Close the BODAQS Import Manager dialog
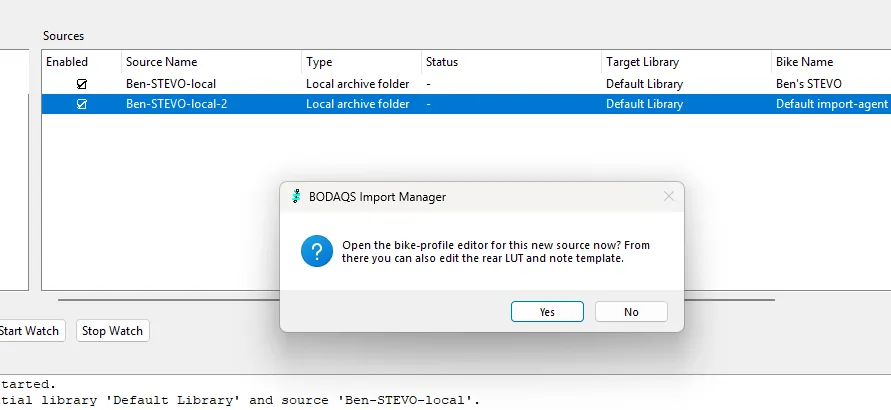The height and width of the screenshot is (410, 891). 669,196
